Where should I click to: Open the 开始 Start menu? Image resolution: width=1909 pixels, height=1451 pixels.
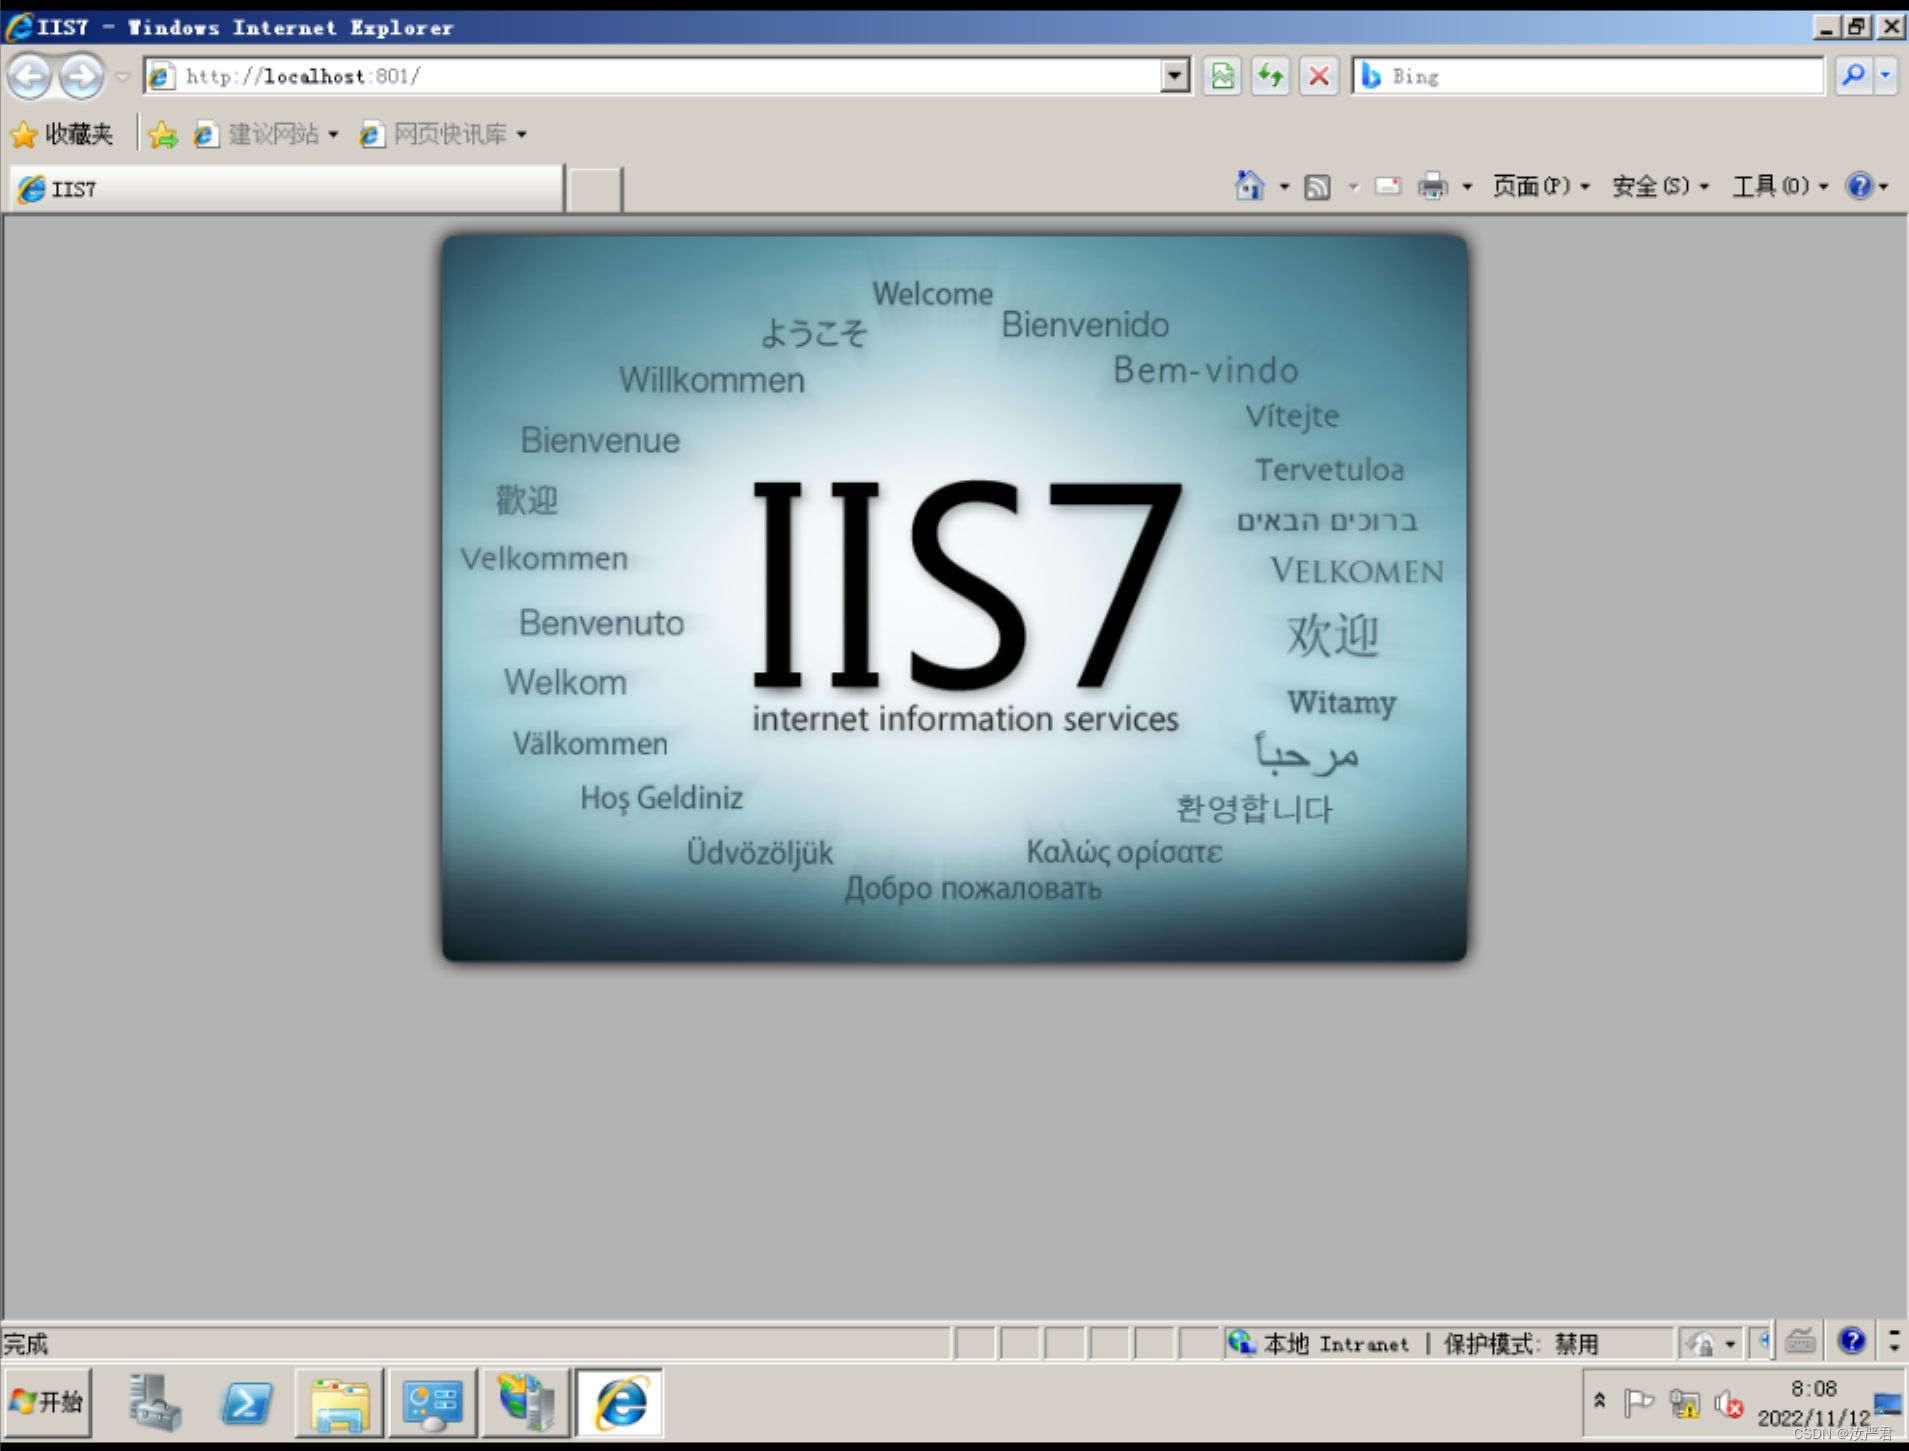47,1403
